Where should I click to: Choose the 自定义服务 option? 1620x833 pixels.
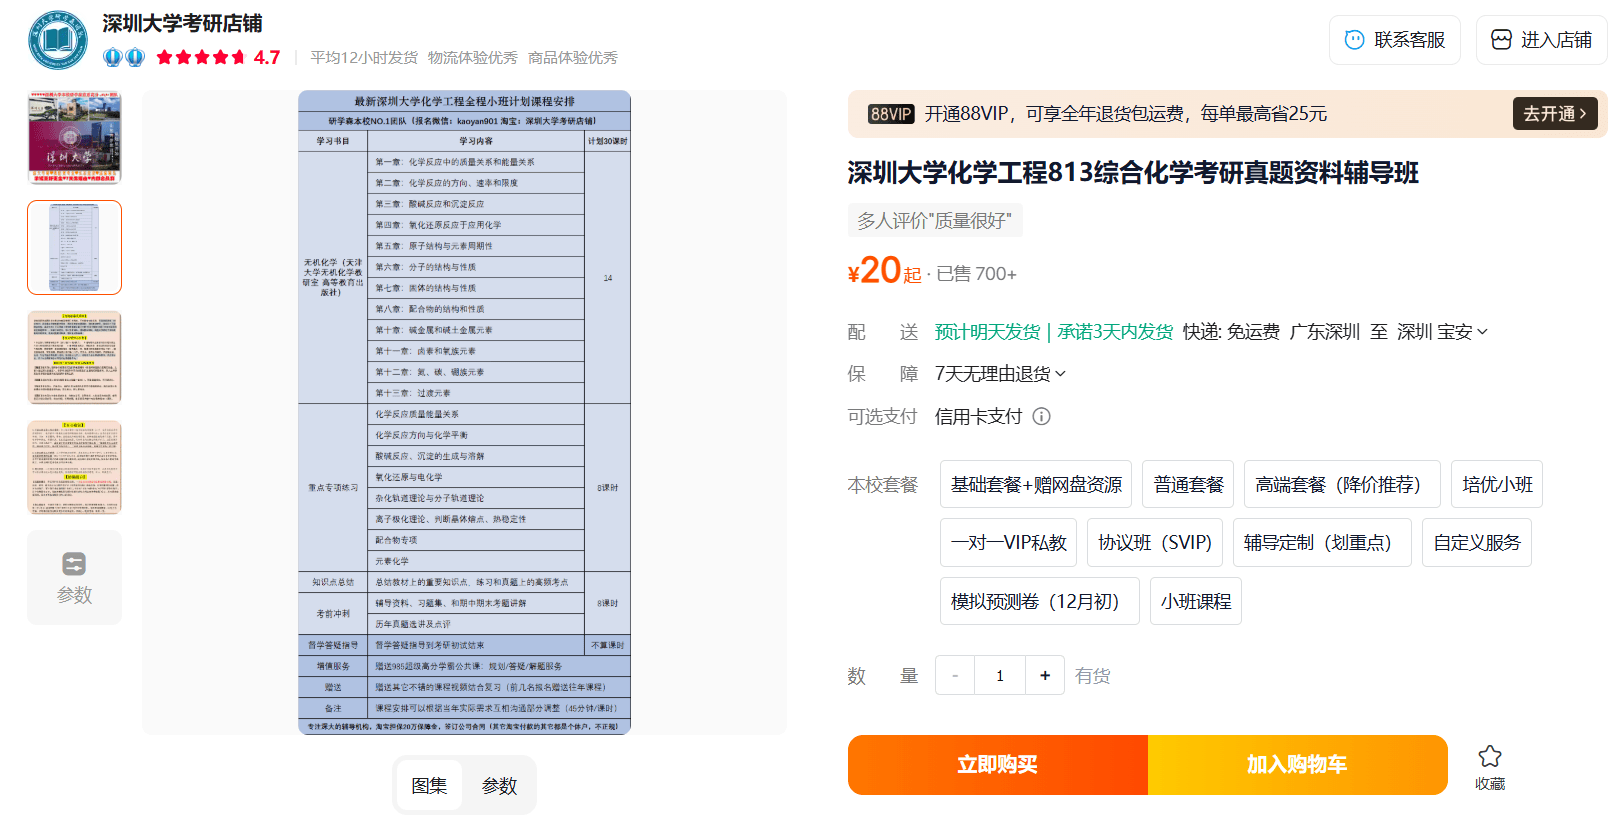click(1477, 543)
